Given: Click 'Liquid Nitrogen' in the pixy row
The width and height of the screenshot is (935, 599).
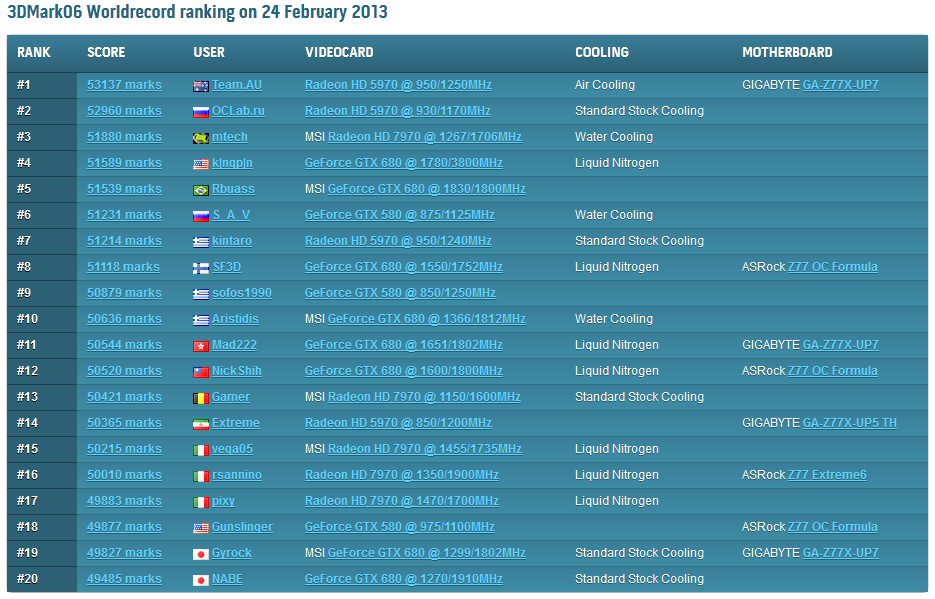Looking at the screenshot, I should tap(617, 501).
